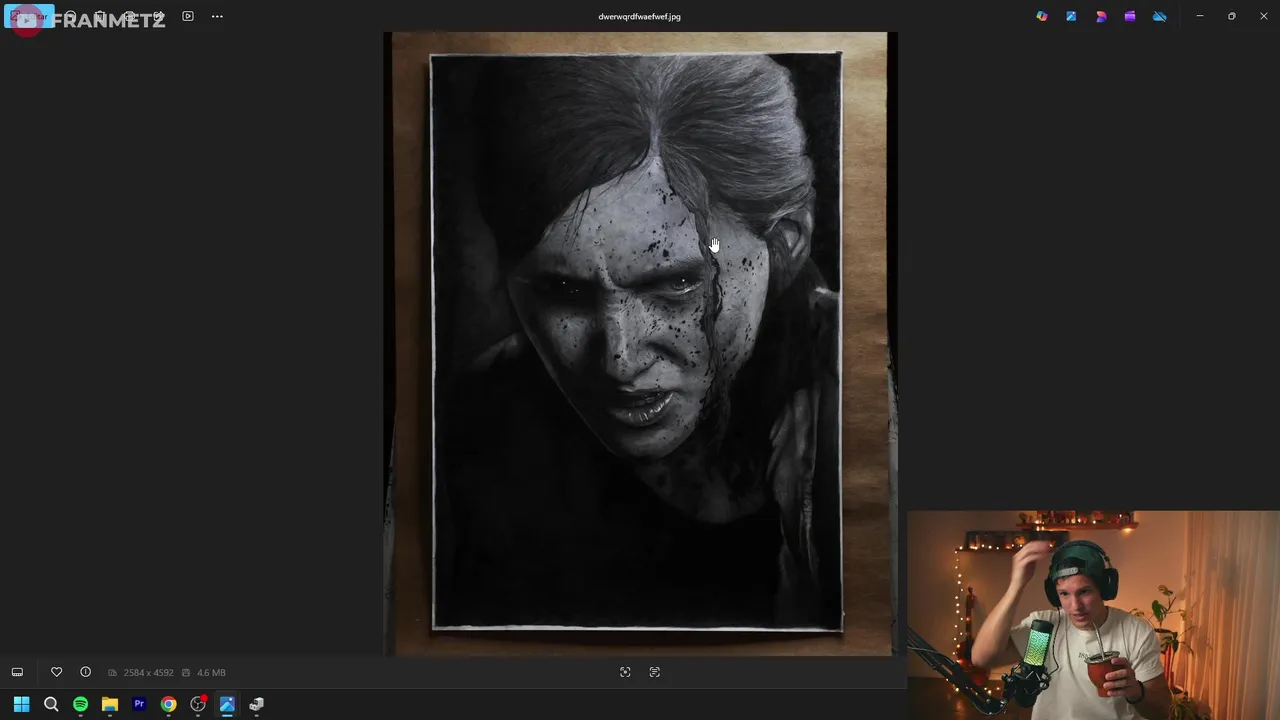Activate the scan text icon at bottom center
The image size is (1280, 720).
(x=655, y=672)
